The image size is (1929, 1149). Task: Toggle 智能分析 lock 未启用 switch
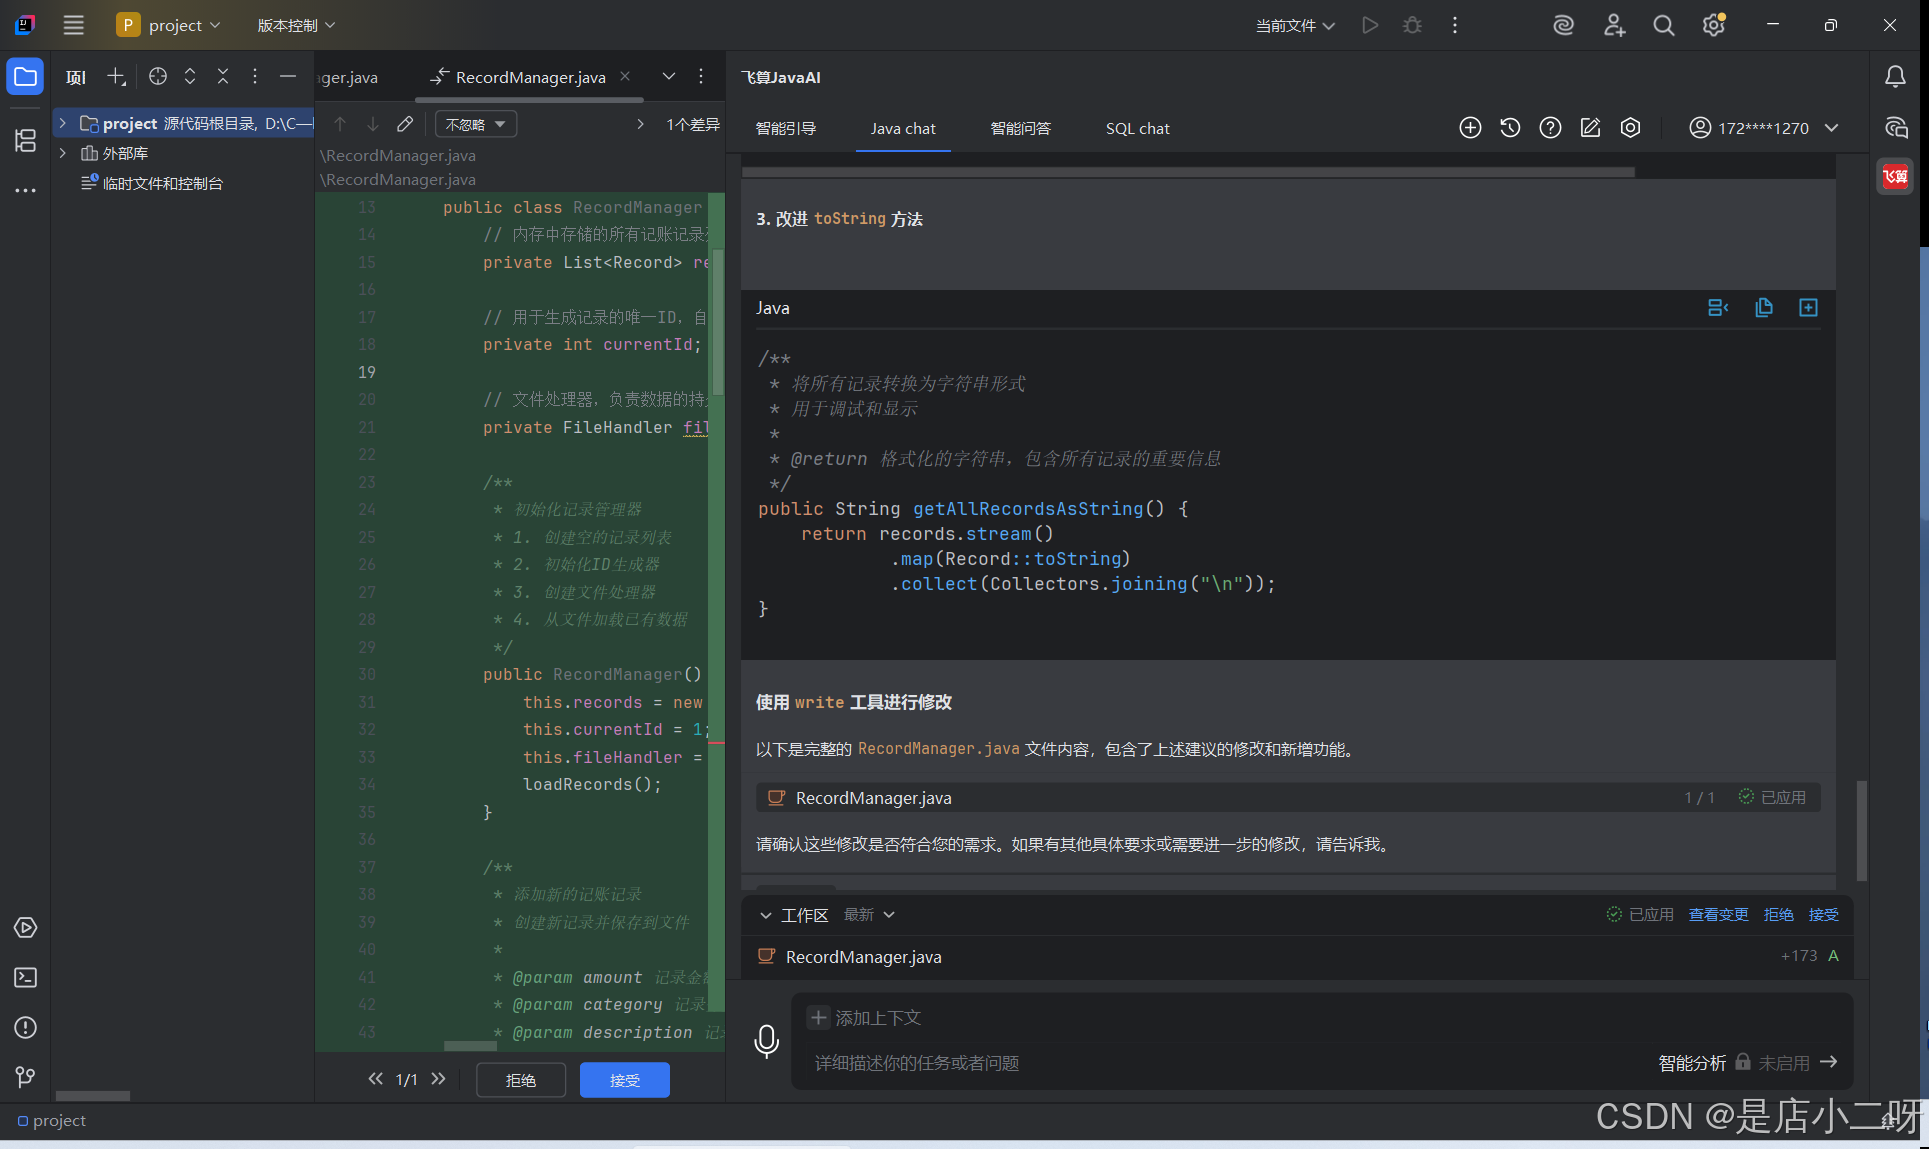(x=1771, y=1062)
